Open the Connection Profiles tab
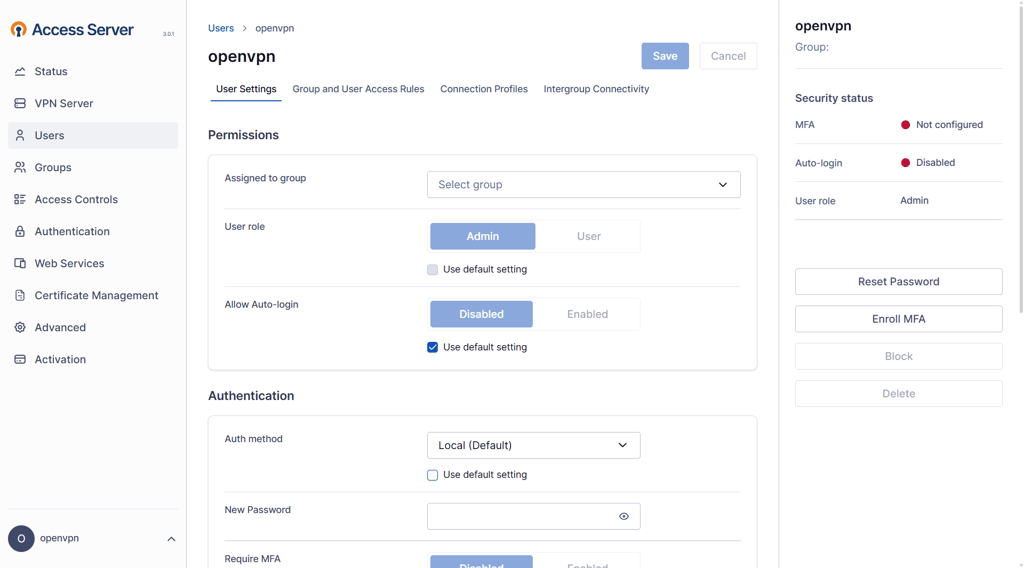Viewport: 1024px width, 568px height. [x=484, y=89]
